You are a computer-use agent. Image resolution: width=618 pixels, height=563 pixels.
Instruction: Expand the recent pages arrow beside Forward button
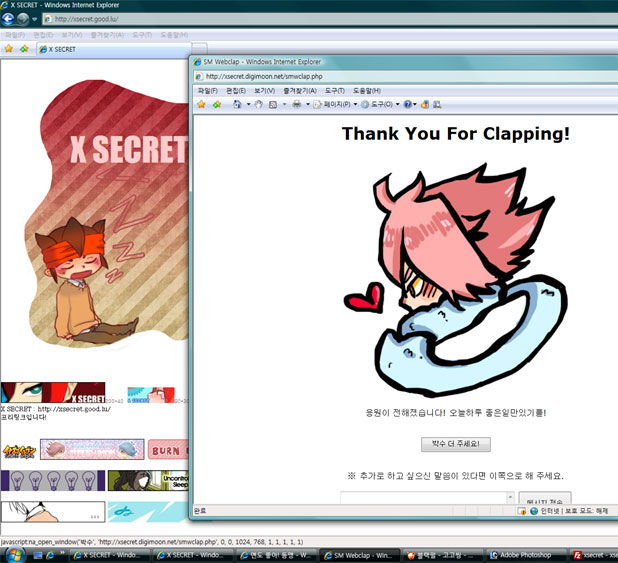[x=35, y=19]
